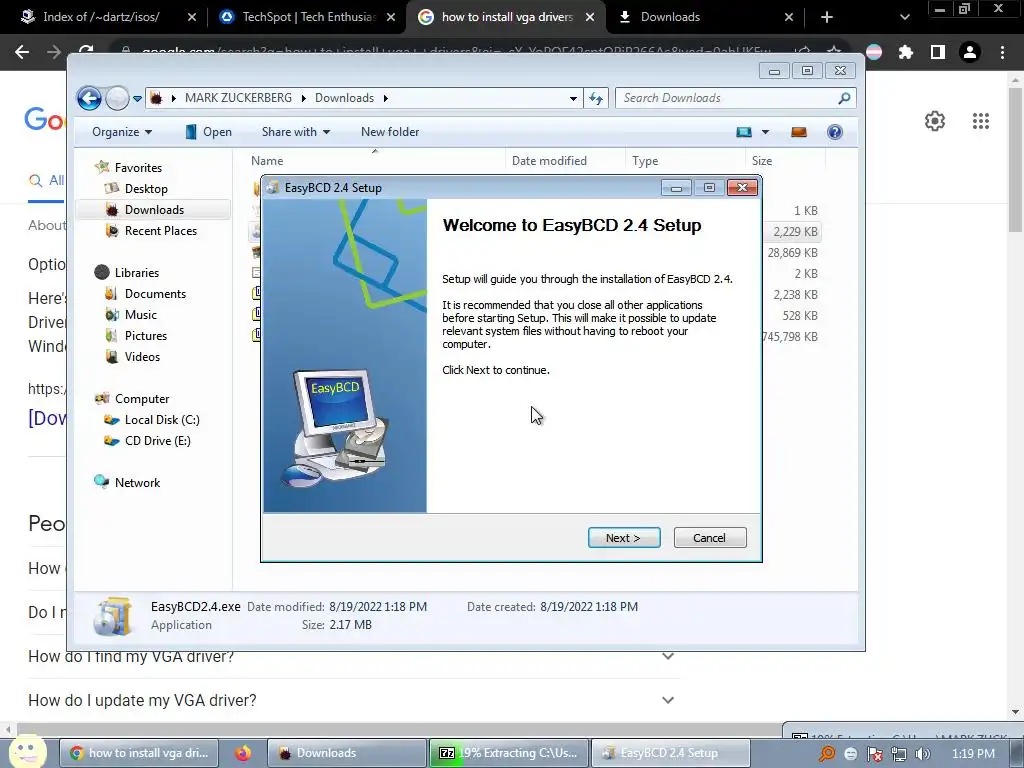Click the 1:19 PM taskbar clock
Viewport: 1024px width, 768px height.
(973, 754)
